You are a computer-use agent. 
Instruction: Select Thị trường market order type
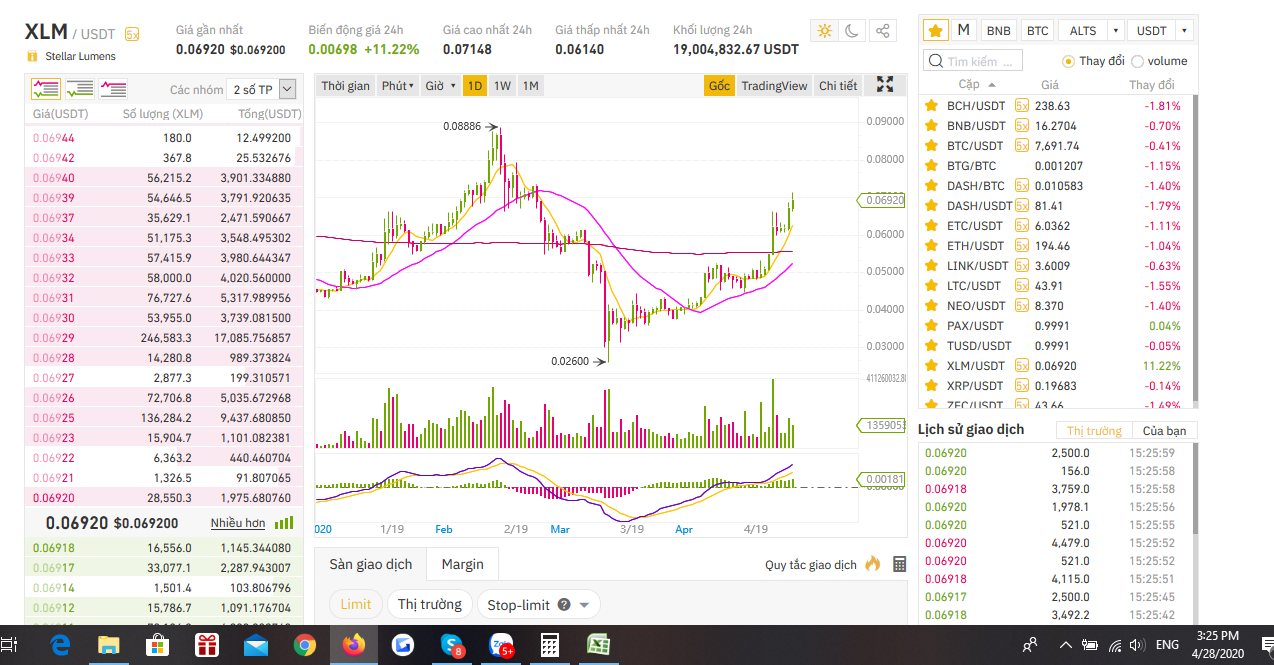point(430,604)
